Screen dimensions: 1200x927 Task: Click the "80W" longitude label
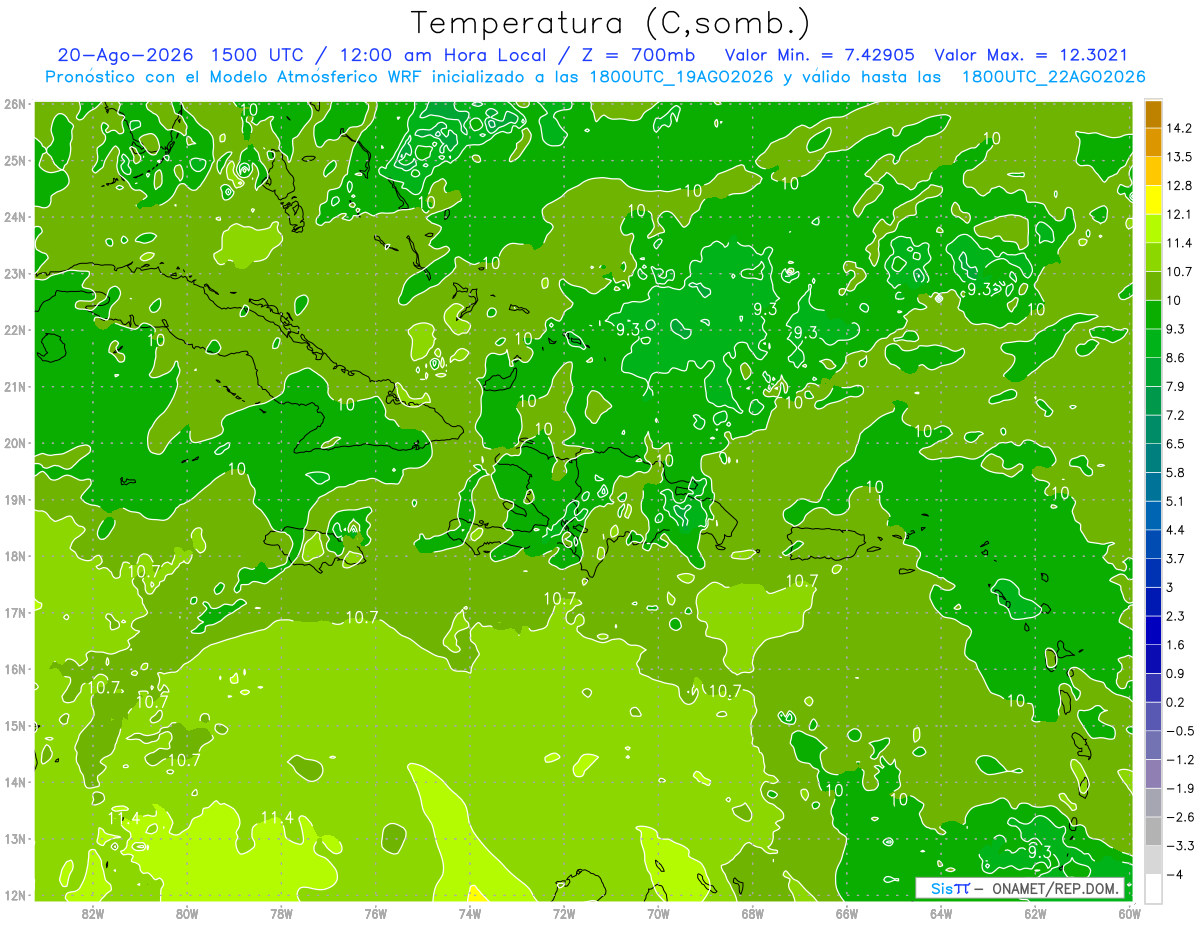(187, 913)
